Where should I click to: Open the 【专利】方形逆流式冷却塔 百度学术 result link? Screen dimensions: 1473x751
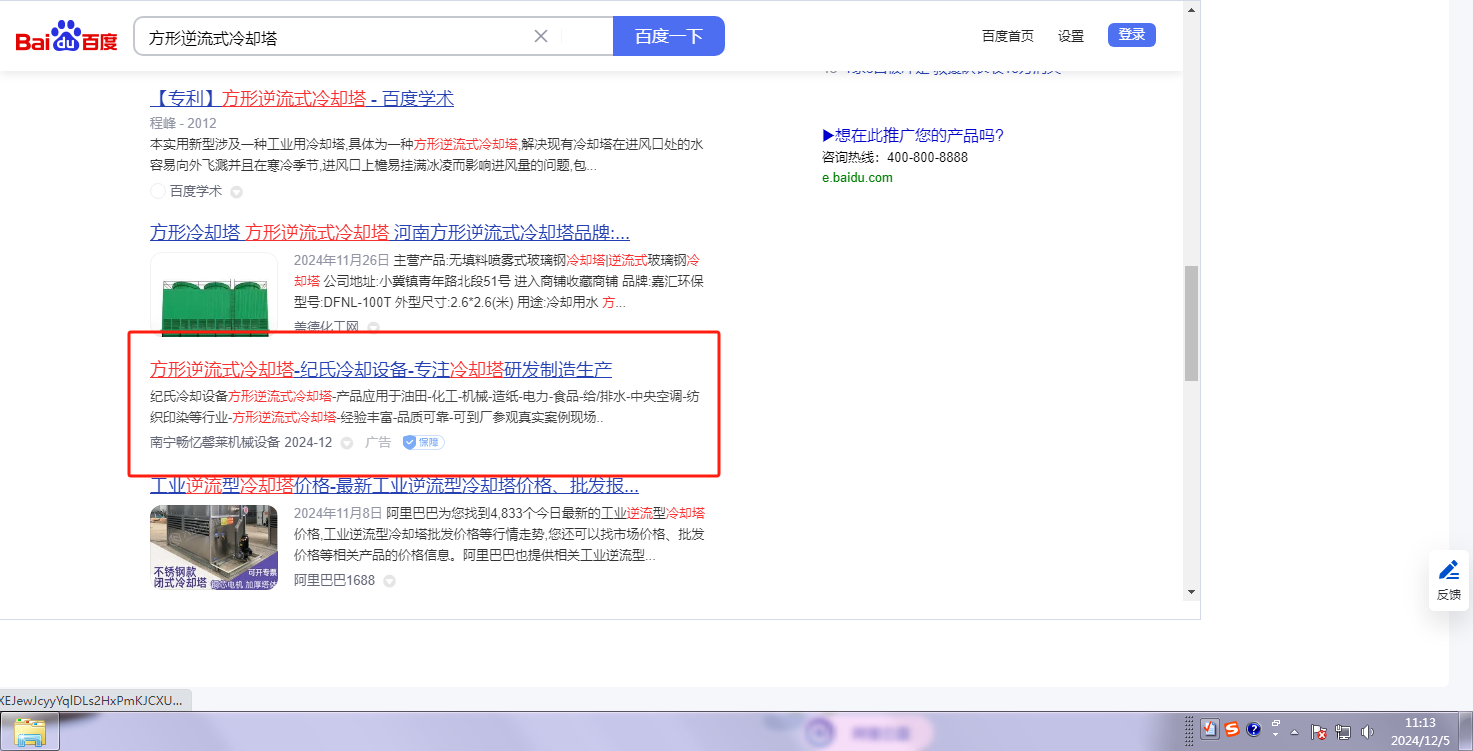[301, 99]
